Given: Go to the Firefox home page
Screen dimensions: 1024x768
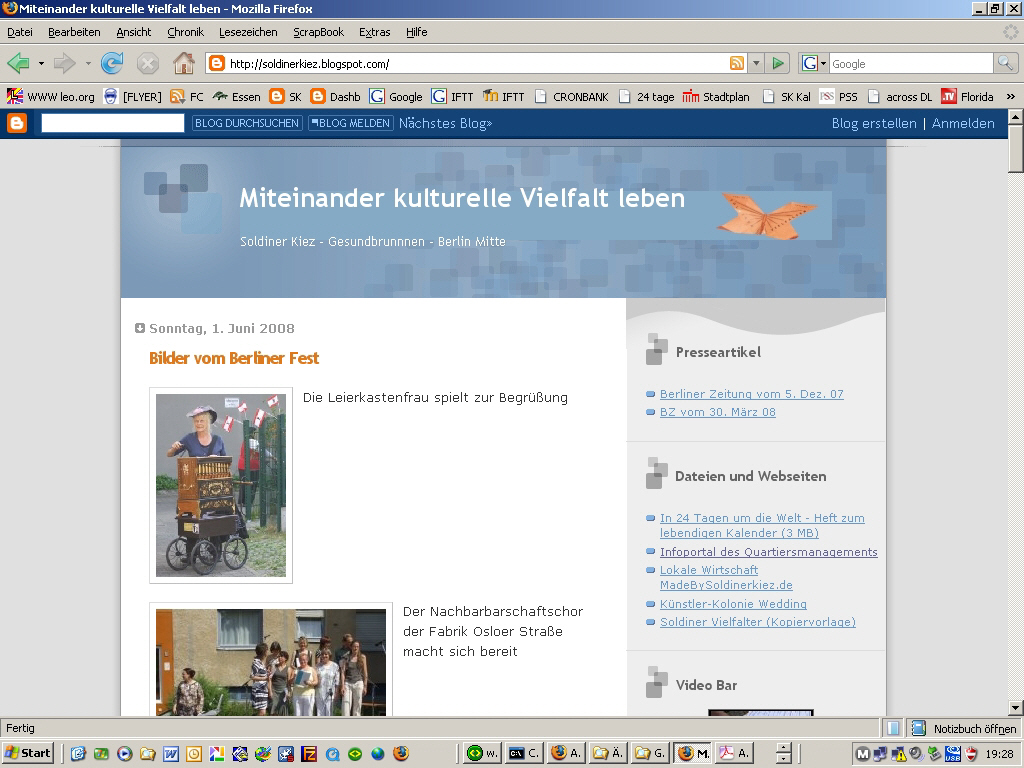Looking at the screenshot, I should pos(184,64).
